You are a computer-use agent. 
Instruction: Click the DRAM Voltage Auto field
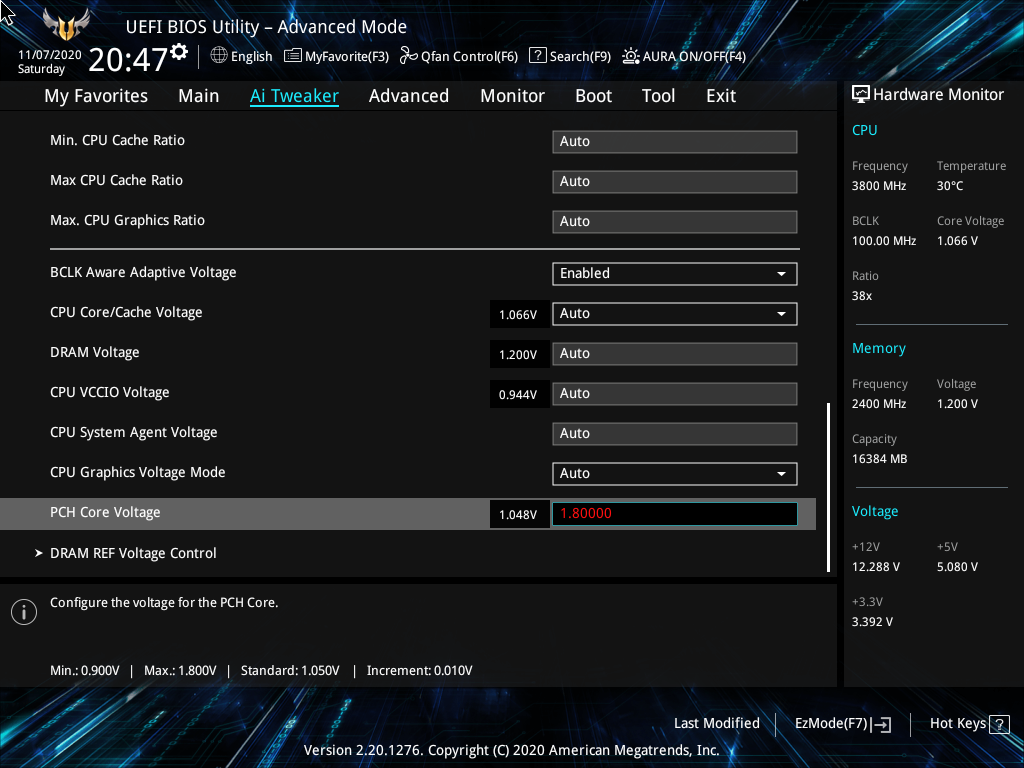pyautogui.click(x=675, y=354)
